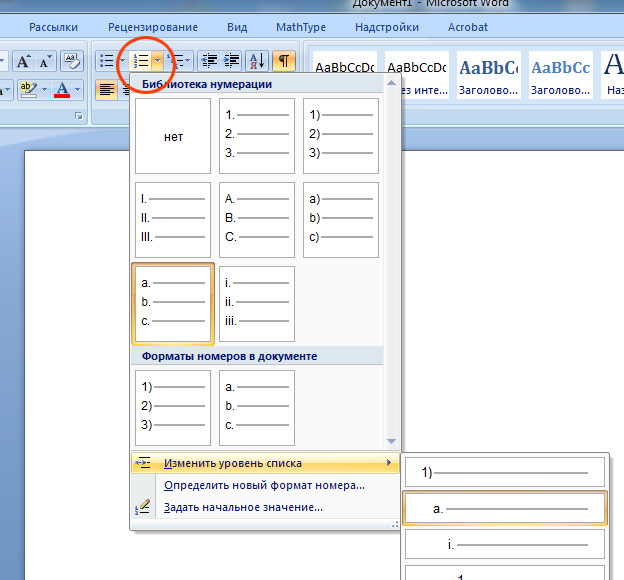Click the bulleted list icon

106,61
